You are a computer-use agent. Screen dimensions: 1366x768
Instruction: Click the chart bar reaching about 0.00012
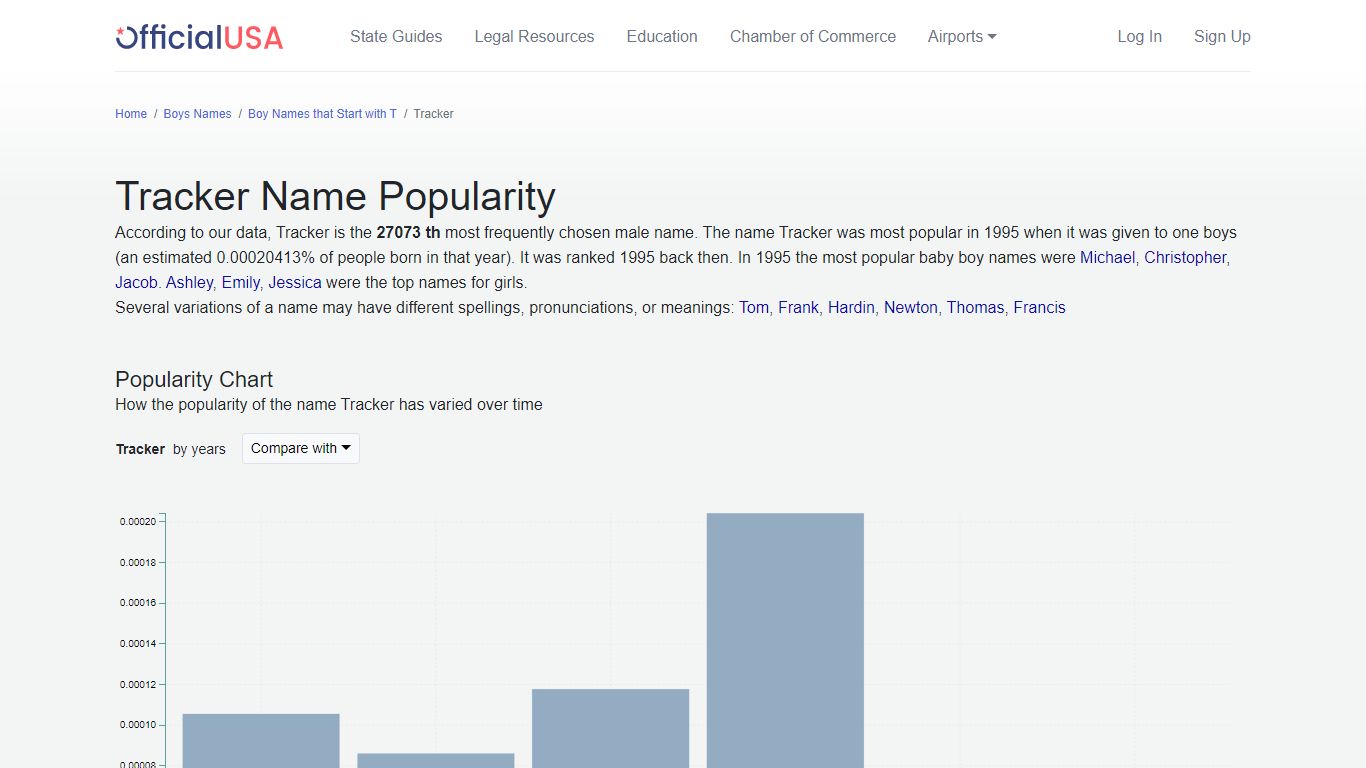point(610,728)
